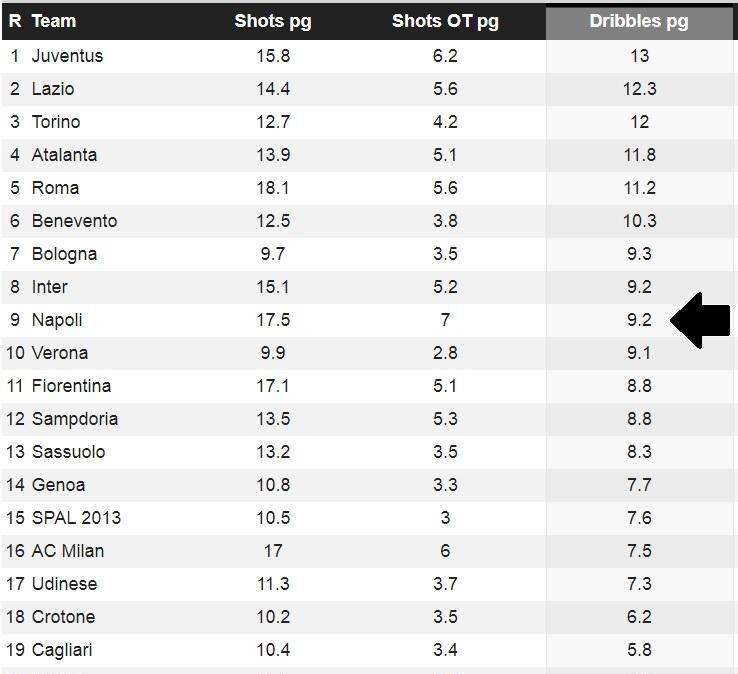
Task: Click the black arrow pointing at Napoli
Action: (701, 321)
